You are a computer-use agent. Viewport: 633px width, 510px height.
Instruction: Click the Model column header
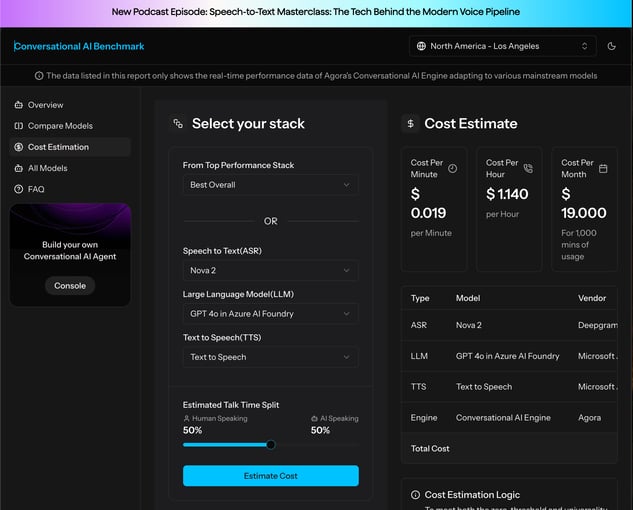[x=468, y=298]
